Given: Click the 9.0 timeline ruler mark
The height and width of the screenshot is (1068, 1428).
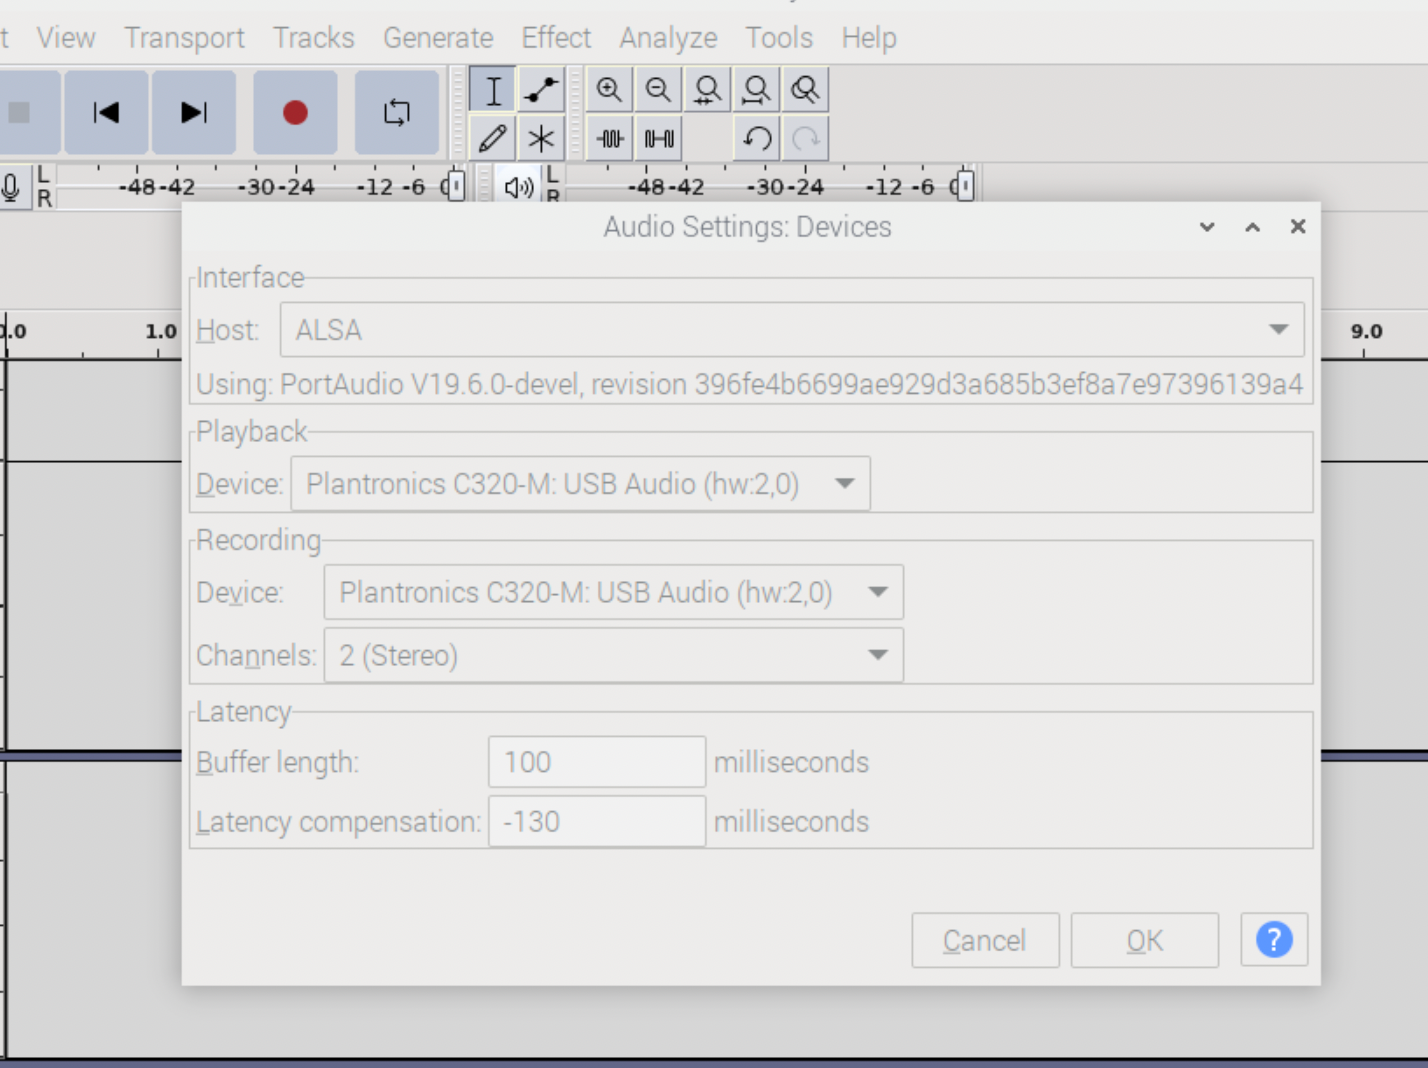Looking at the screenshot, I should (1366, 331).
